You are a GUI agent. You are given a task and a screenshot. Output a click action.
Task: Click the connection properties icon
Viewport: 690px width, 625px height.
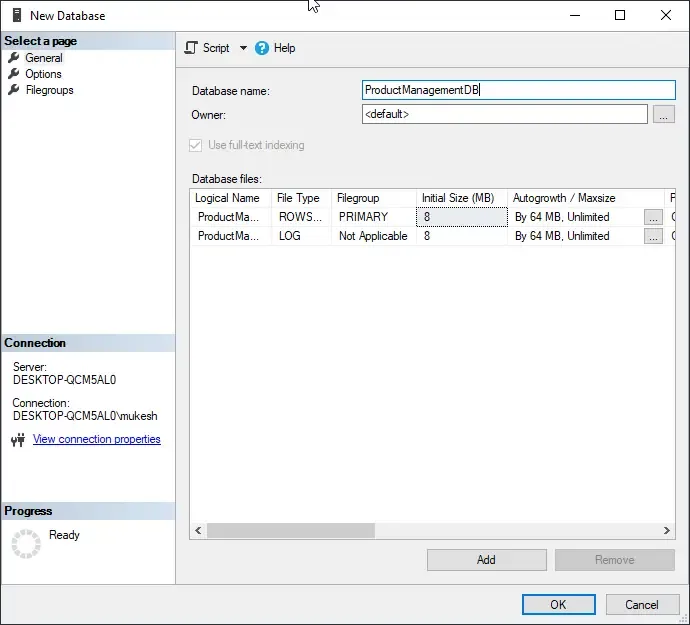click(17, 440)
